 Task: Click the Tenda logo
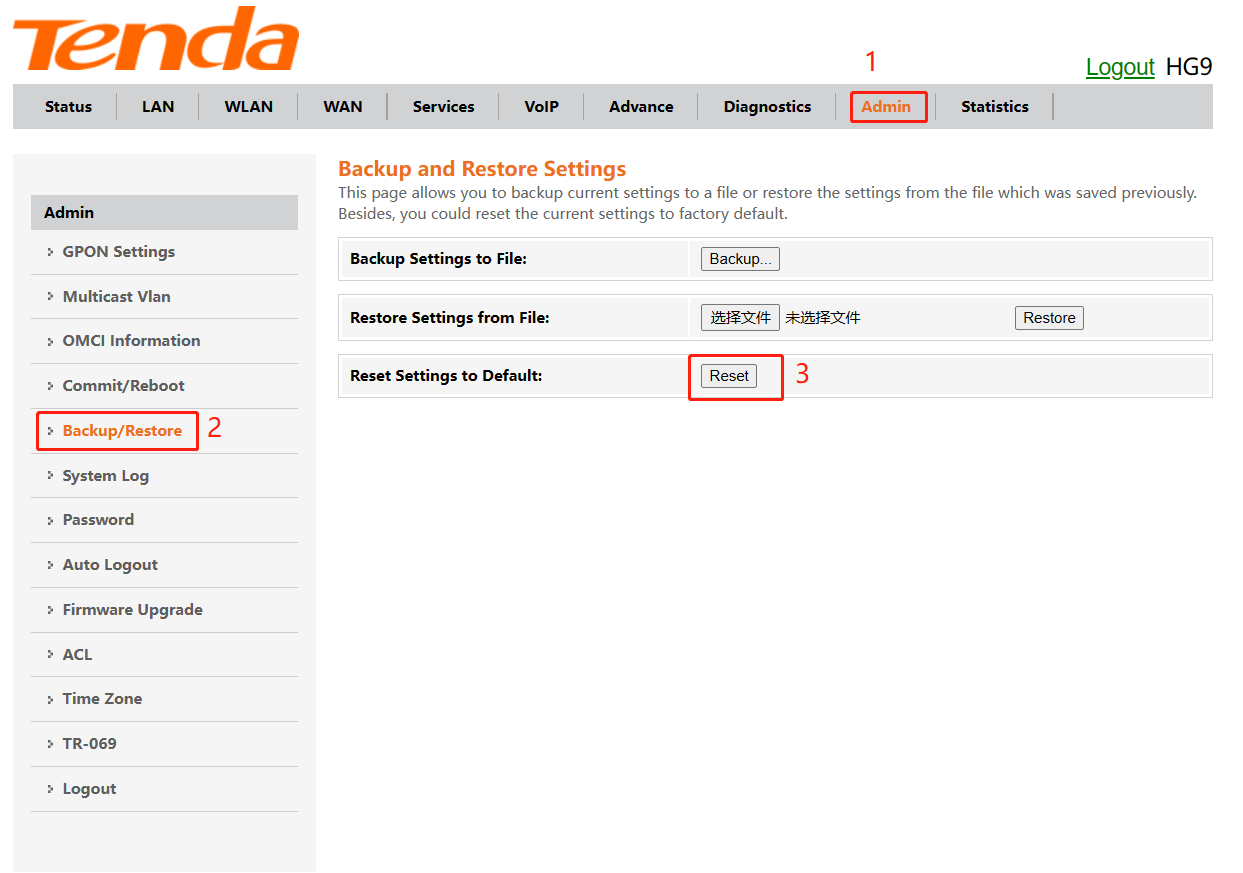pos(156,42)
